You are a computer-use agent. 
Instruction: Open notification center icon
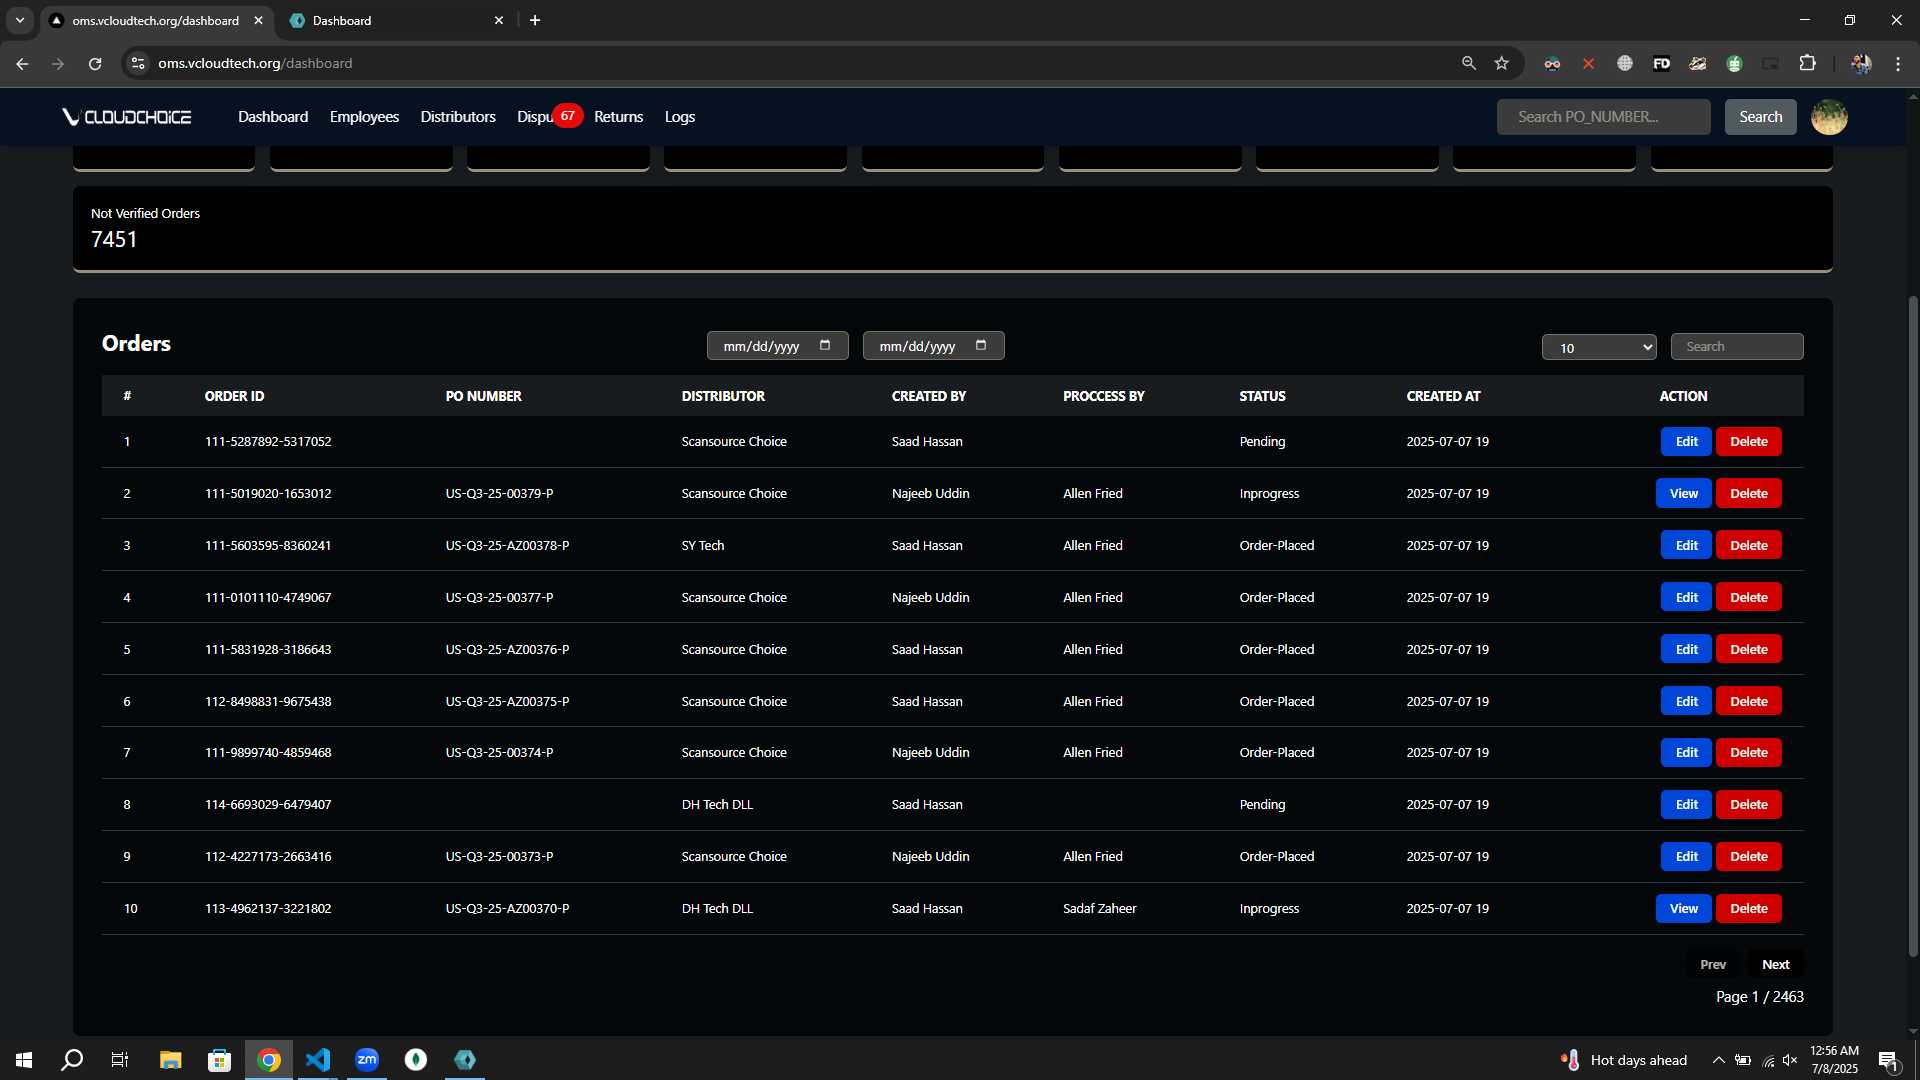1888,1060
